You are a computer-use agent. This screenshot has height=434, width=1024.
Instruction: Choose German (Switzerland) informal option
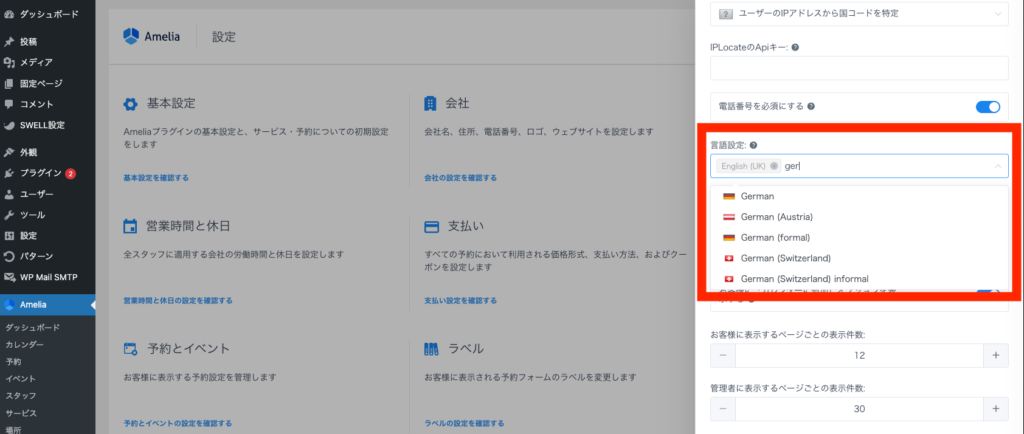click(x=804, y=278)
